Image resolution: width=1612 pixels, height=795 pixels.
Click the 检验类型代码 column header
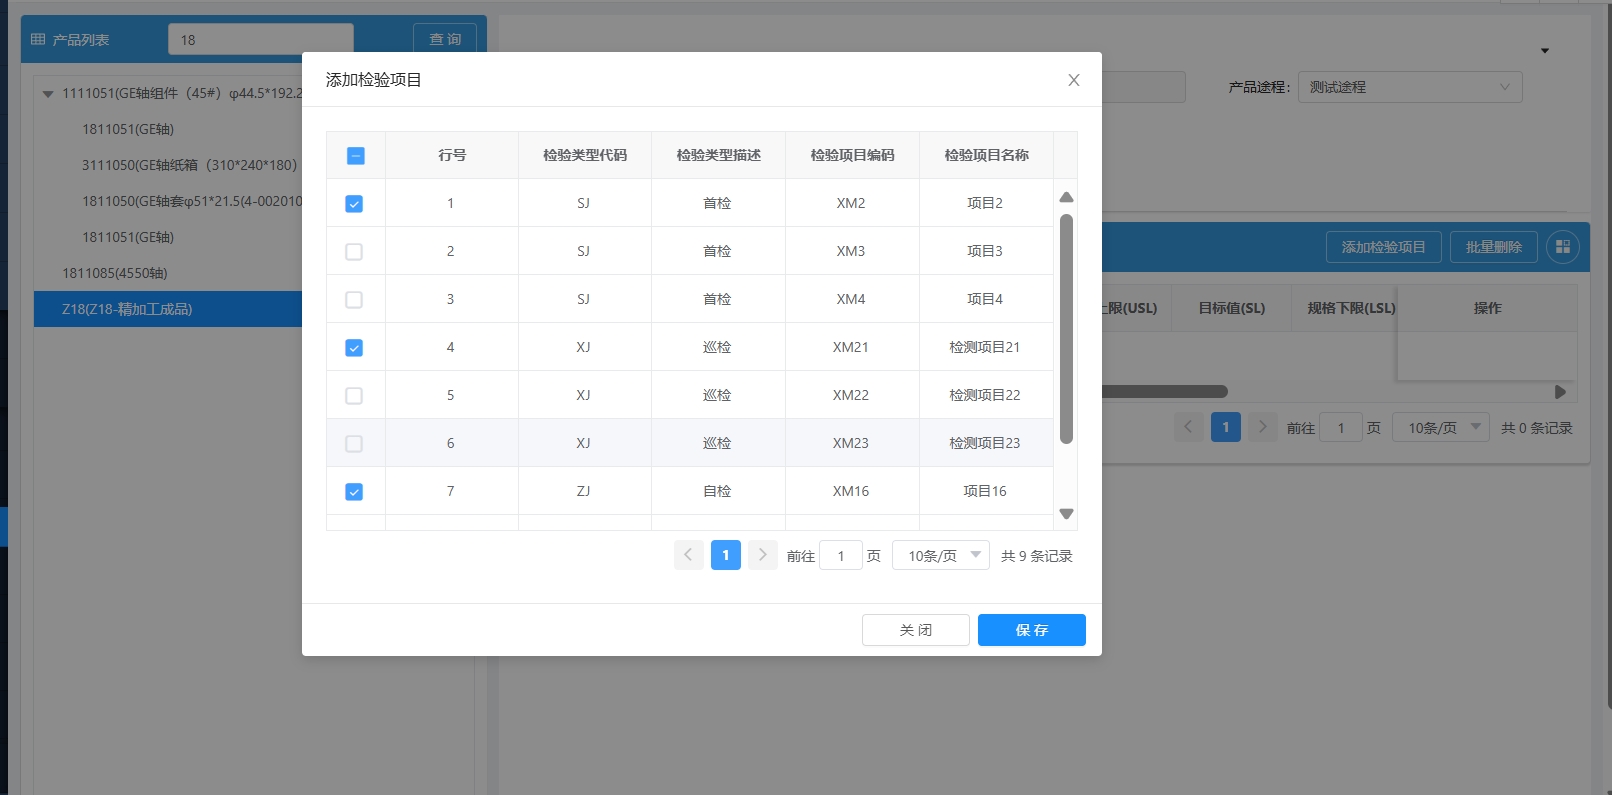(585, 155)
